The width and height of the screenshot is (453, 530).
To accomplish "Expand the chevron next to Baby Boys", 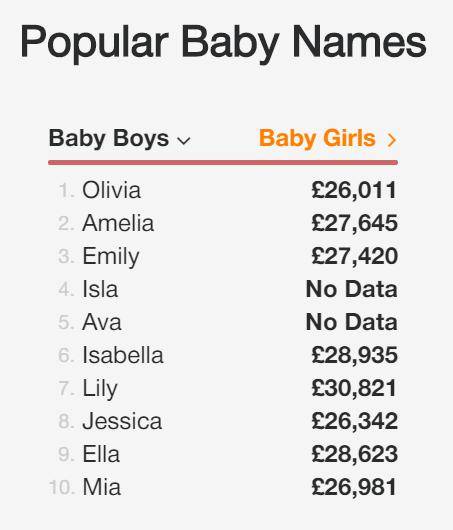I will point(184,141).
